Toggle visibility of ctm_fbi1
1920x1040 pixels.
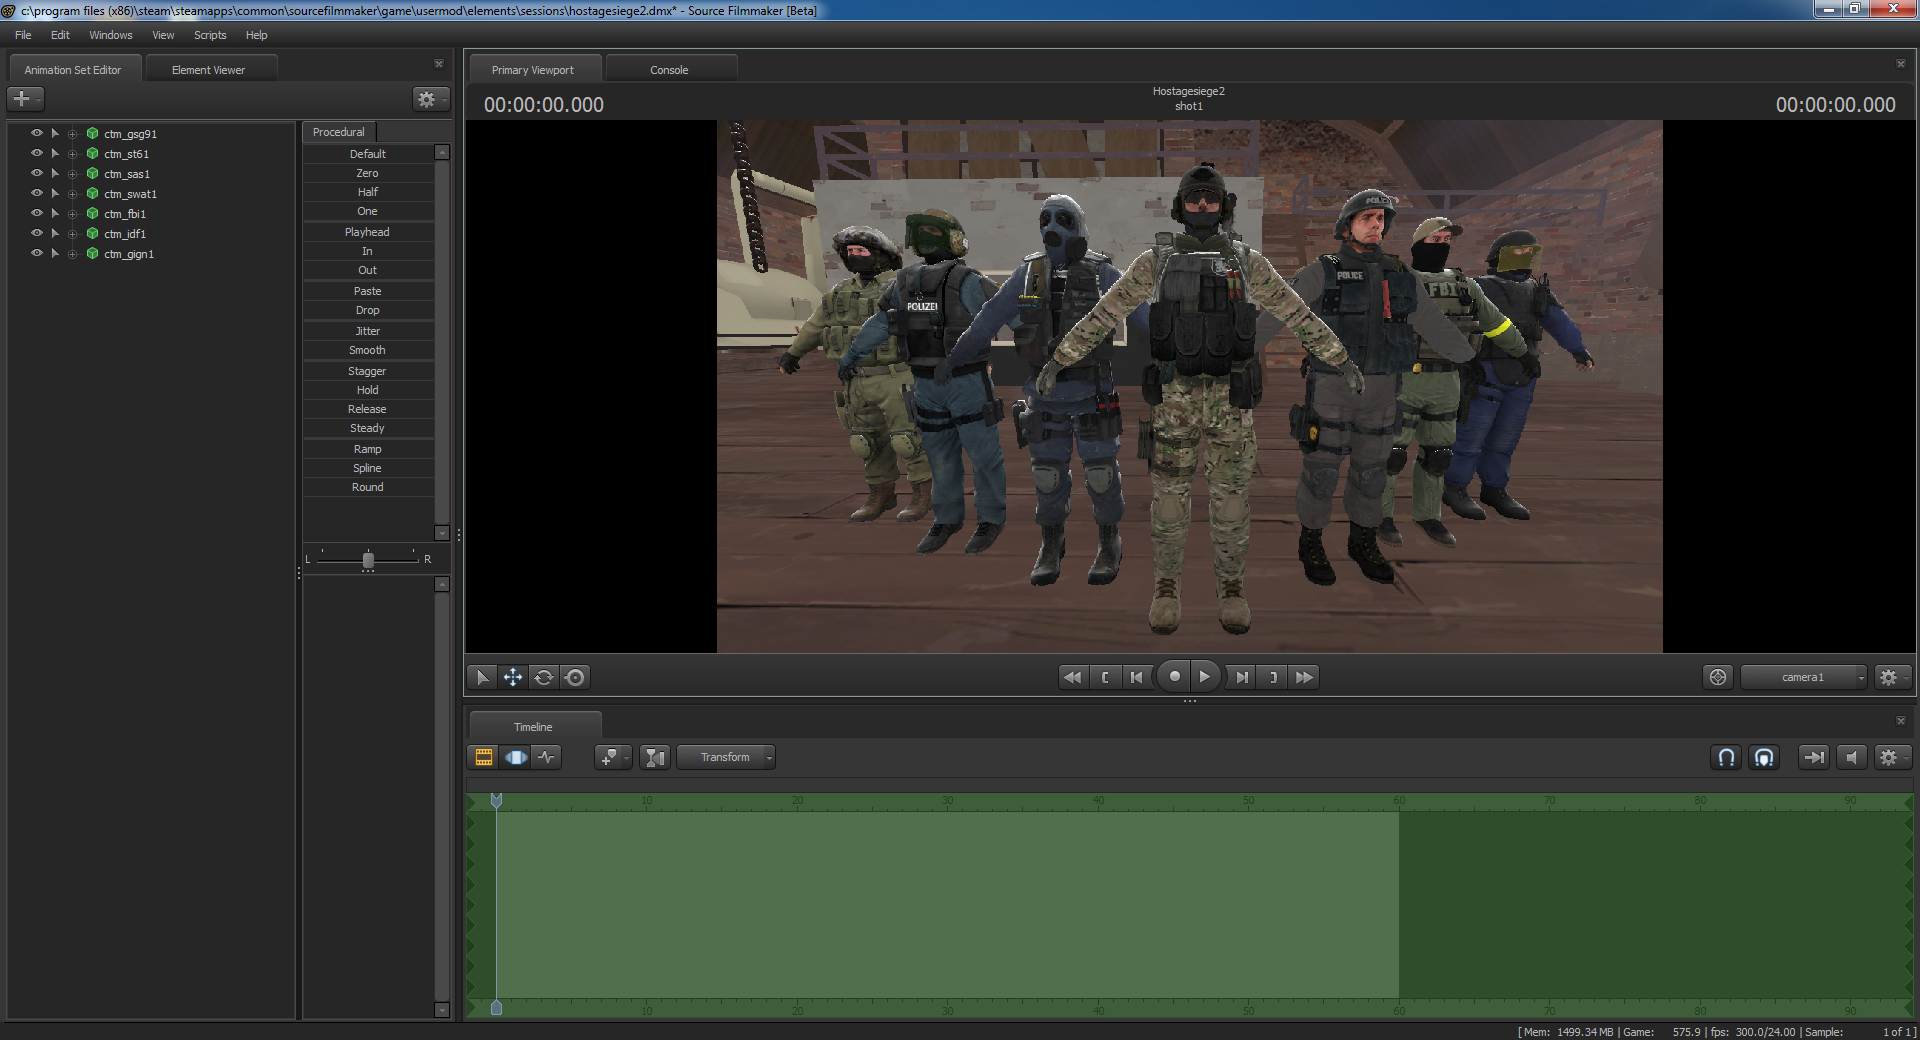tap(37, 213)
